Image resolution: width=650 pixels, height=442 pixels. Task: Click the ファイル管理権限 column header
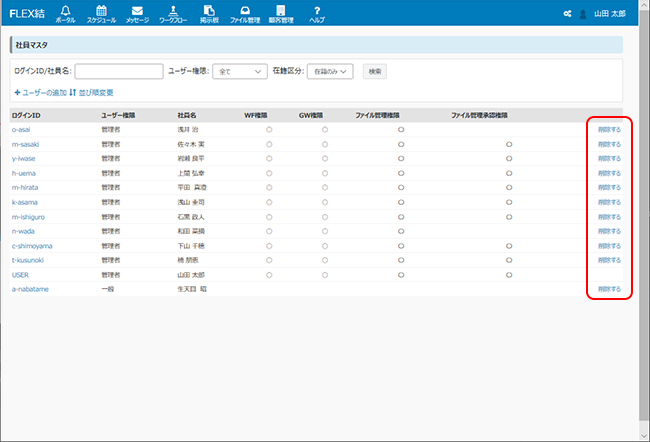[x=377, y=115]
